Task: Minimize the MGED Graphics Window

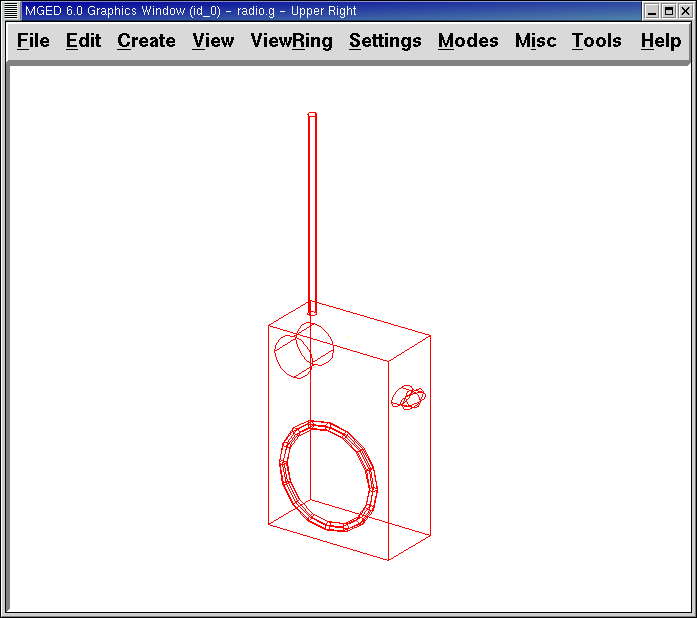Action: [x=651, y=11]
